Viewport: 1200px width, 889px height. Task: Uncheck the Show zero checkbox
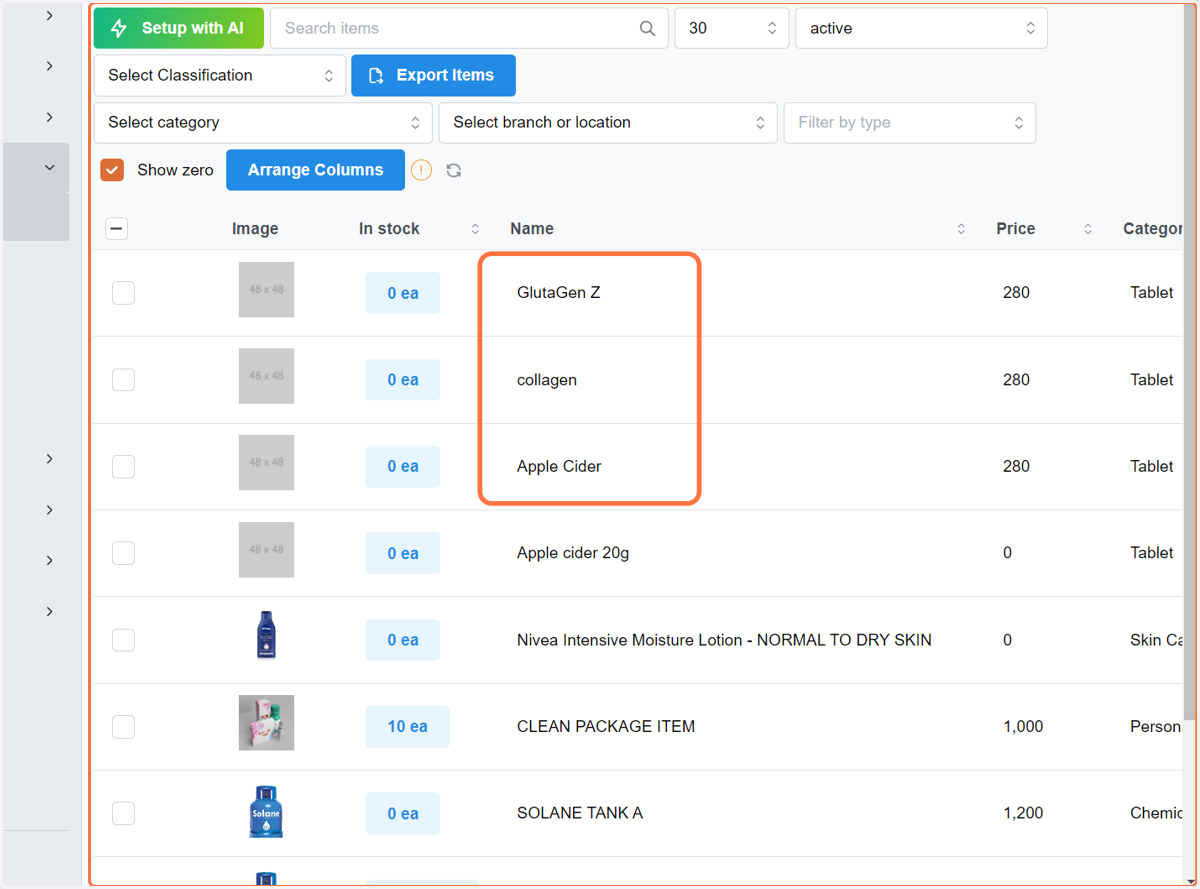coord(112,170)
